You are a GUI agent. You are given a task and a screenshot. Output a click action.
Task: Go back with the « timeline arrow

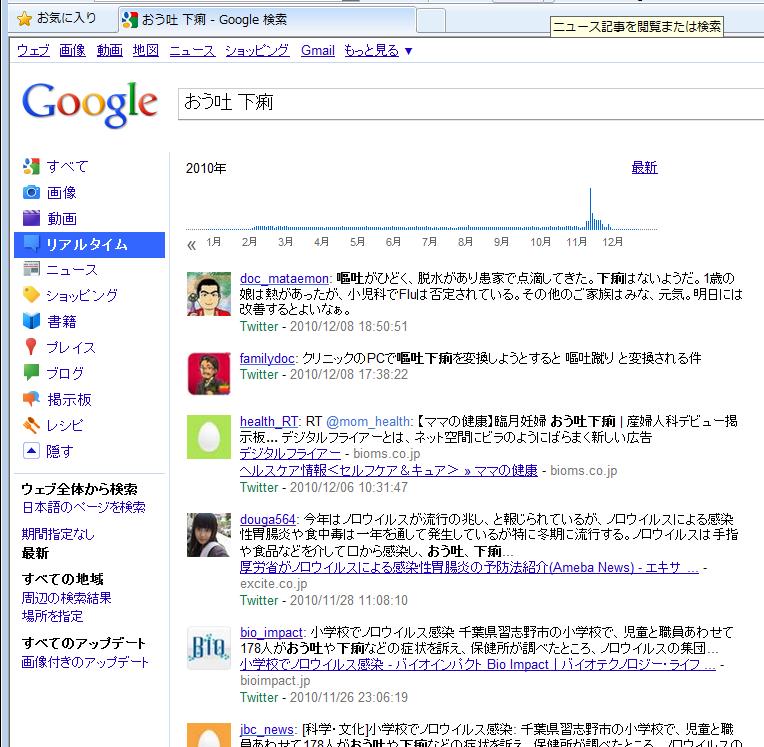tap(191, 245)
